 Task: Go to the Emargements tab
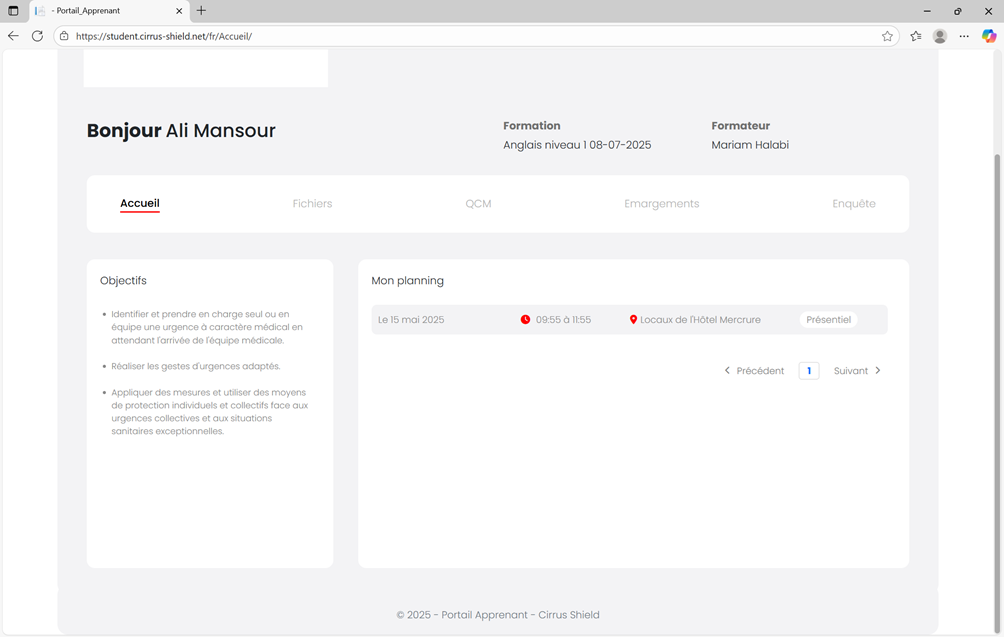tap(661, 204)
